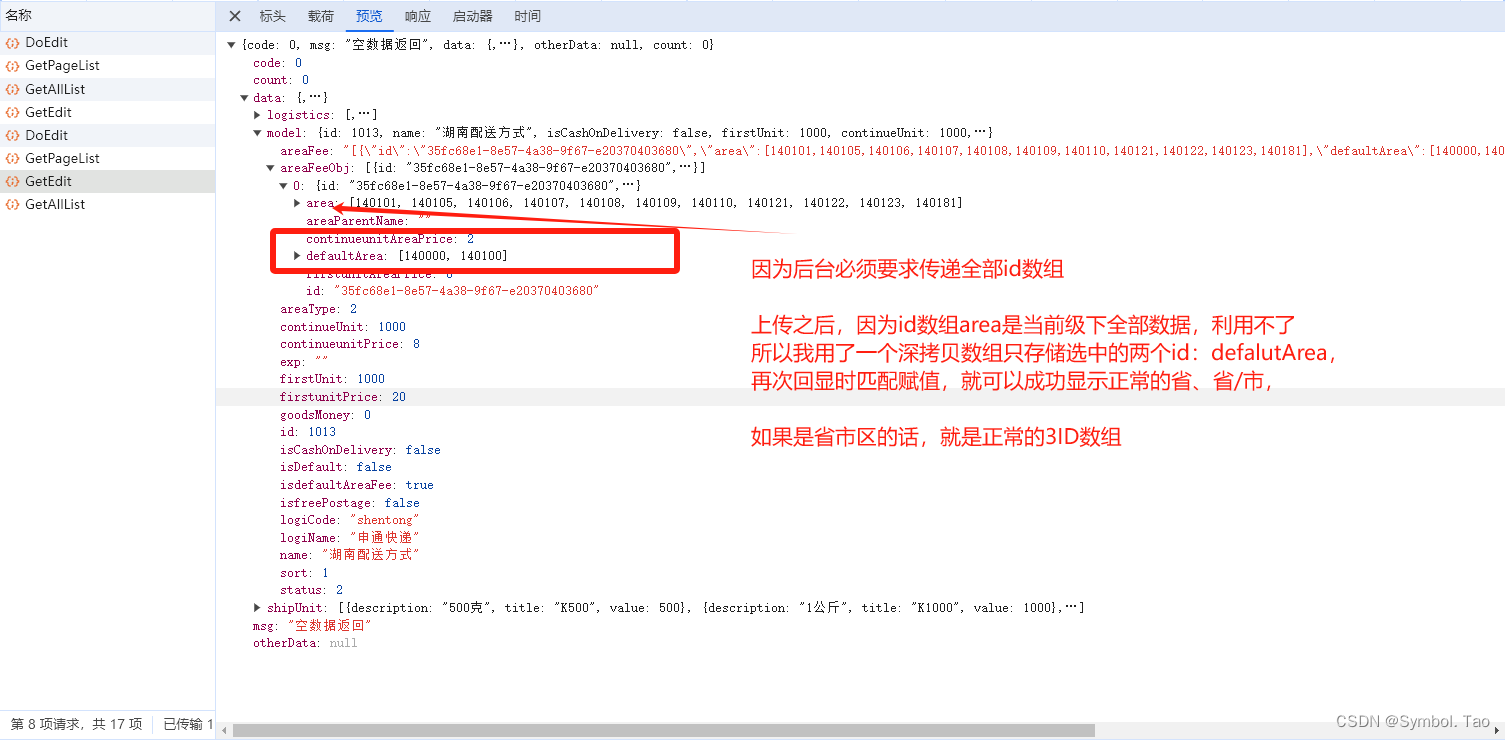Click firstUnit: 1000 line
This screenshot has height=740, width=1505.
[332, 379]
